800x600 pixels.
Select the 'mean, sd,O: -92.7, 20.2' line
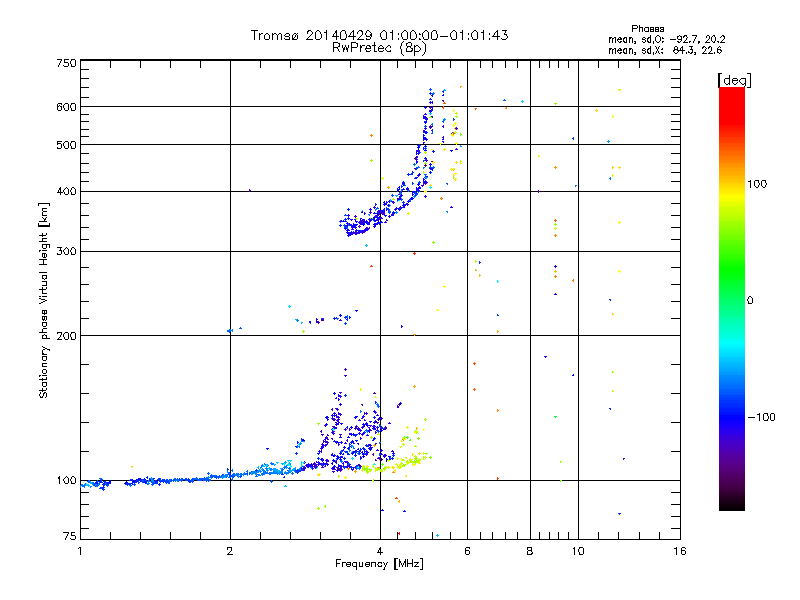click(x=666, y=39)
